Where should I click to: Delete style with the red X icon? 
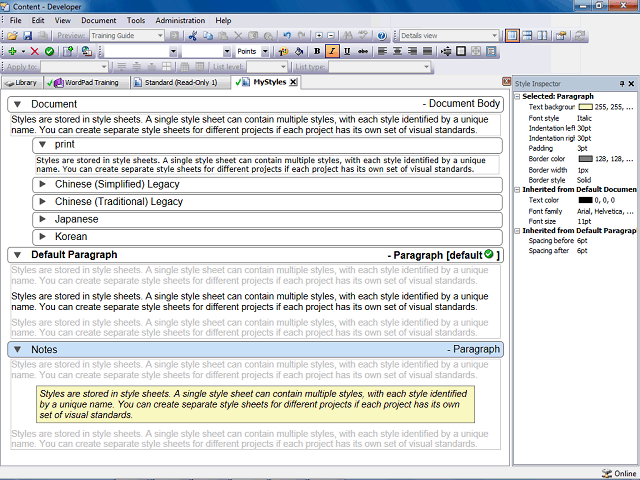tap(35, 51)
